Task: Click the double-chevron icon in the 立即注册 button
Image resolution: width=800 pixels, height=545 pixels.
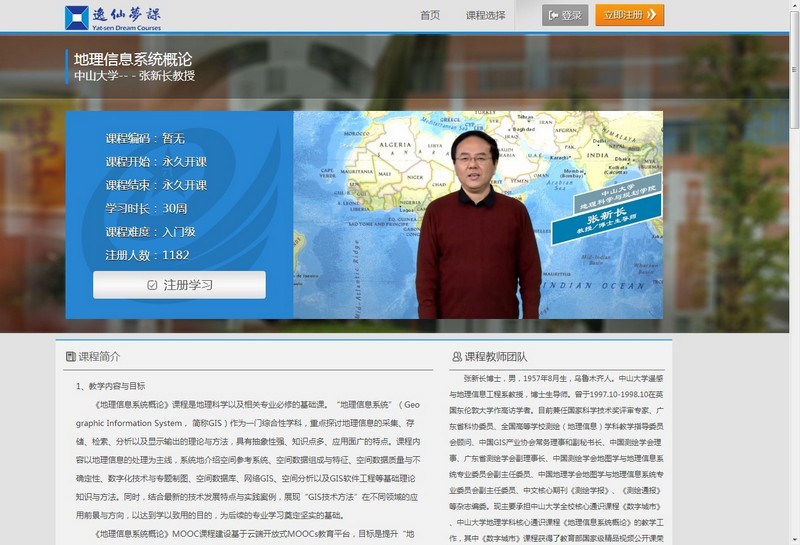Action: pyautogui.click(x=651, y=15)
